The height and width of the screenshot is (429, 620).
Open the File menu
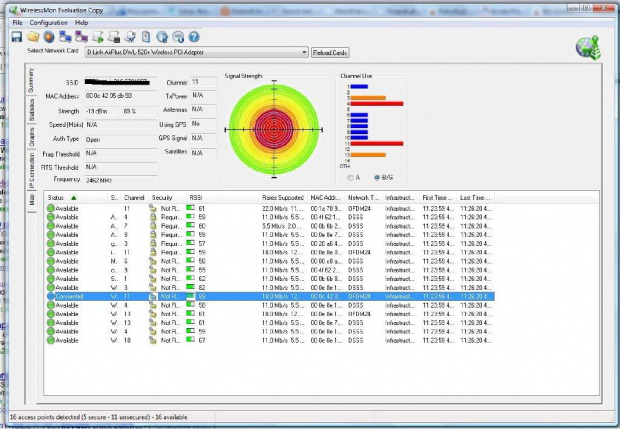pos(17,21)
